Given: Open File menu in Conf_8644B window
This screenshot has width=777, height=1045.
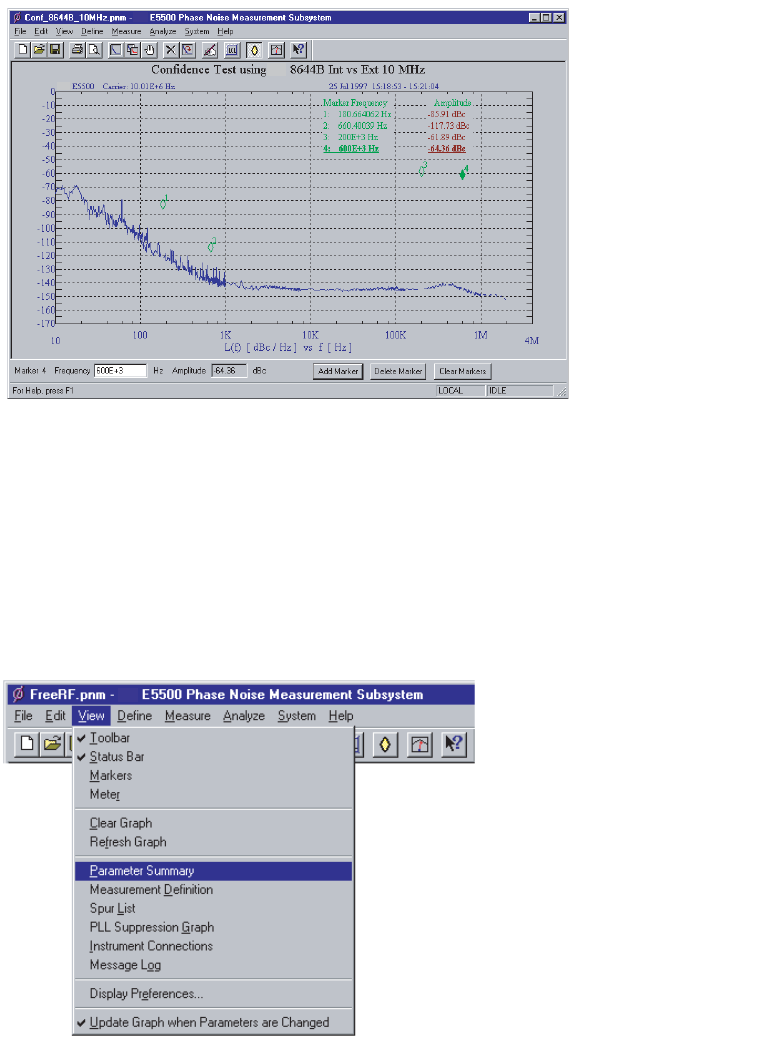Looking at the screenshot, I should (20, 31).
